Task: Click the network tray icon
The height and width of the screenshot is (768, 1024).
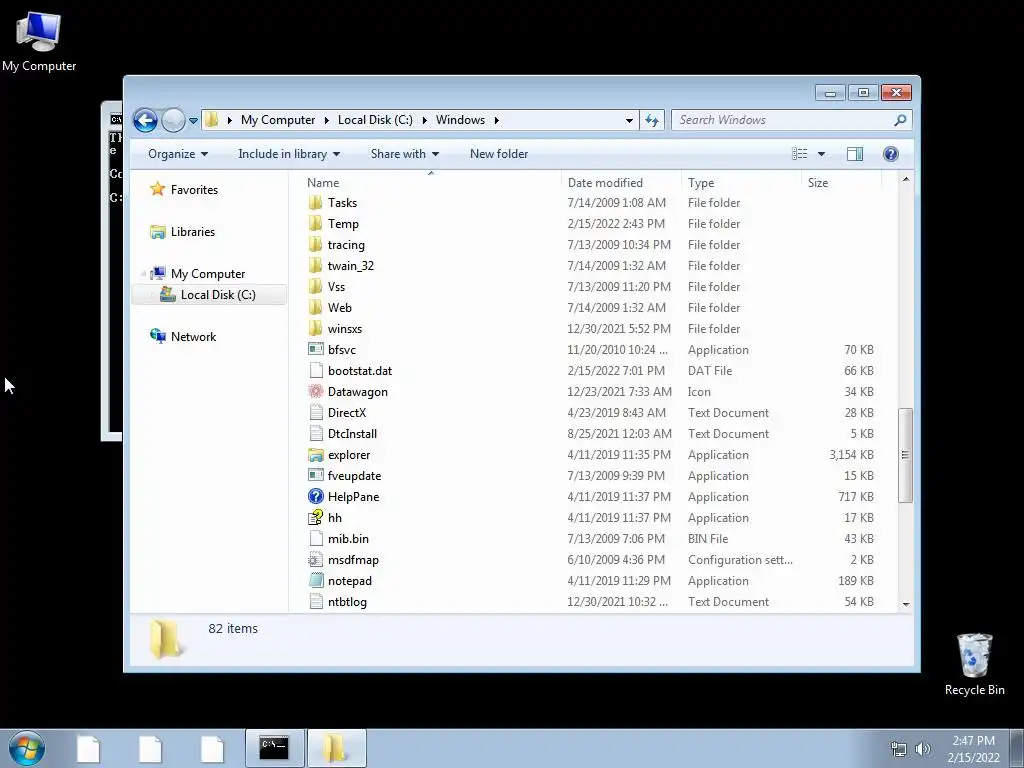Action: (899, 749)
